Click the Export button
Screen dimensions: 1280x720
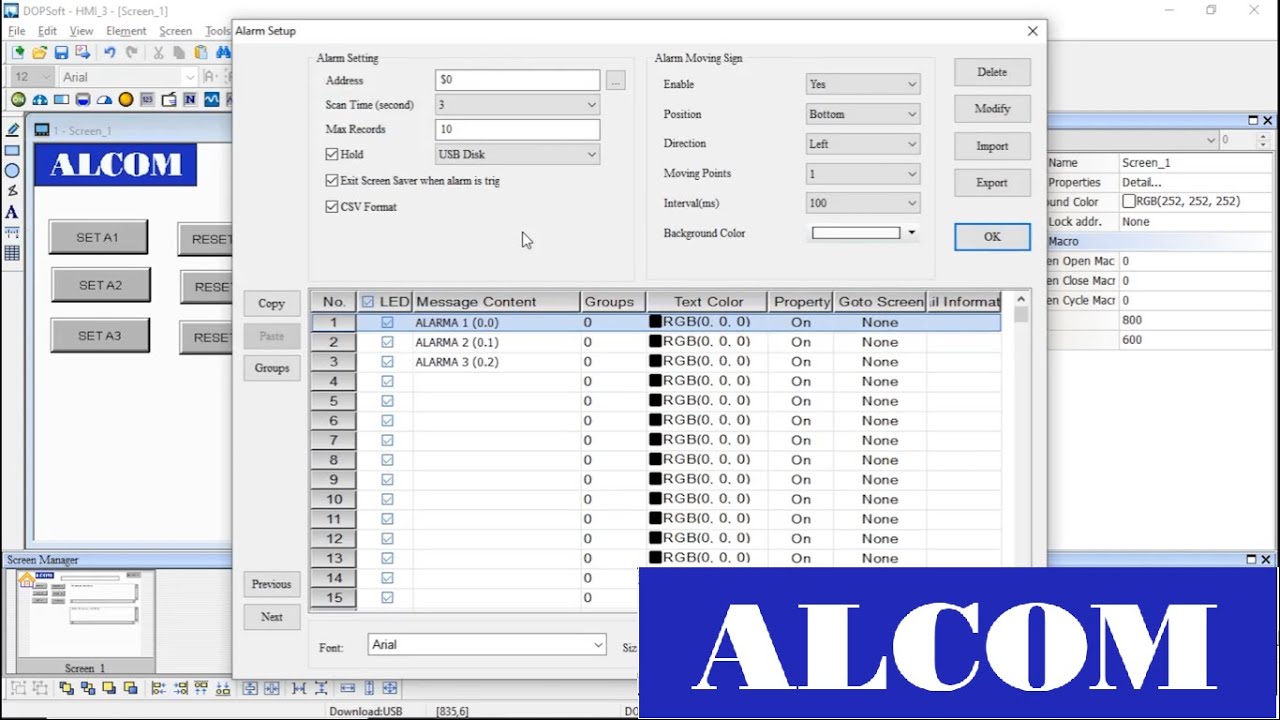(x=992, y=183)
